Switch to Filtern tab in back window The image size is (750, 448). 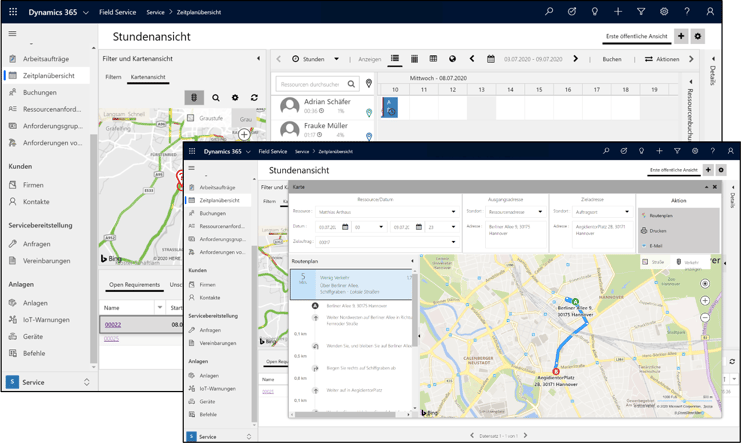click(x=113, y=76)
